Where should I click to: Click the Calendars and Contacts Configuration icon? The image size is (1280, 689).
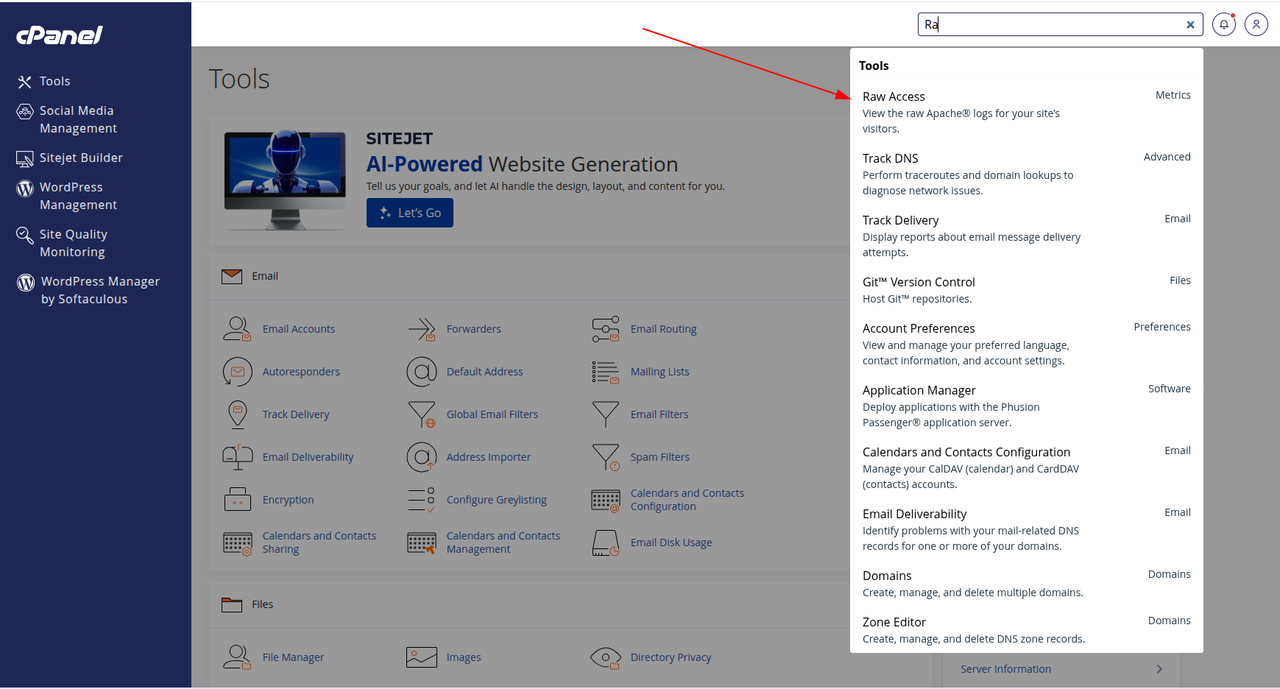click(x=606, y=500)
